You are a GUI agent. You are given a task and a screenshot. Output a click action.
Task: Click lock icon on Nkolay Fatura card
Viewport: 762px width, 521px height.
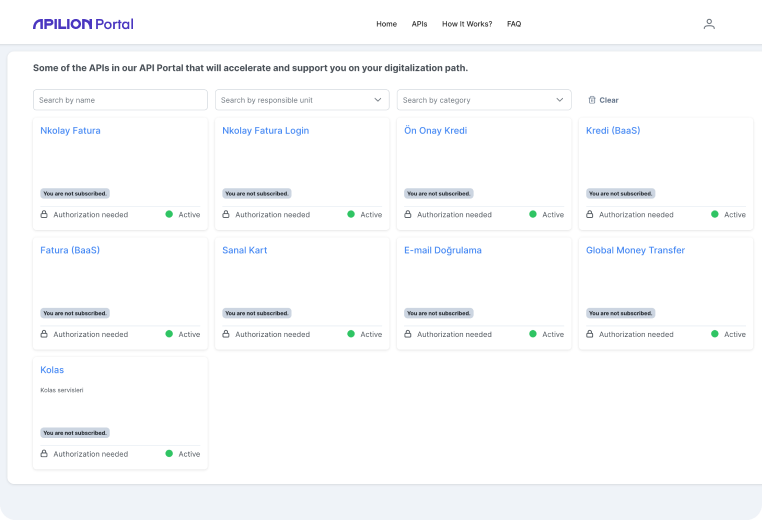coord(44,214)
